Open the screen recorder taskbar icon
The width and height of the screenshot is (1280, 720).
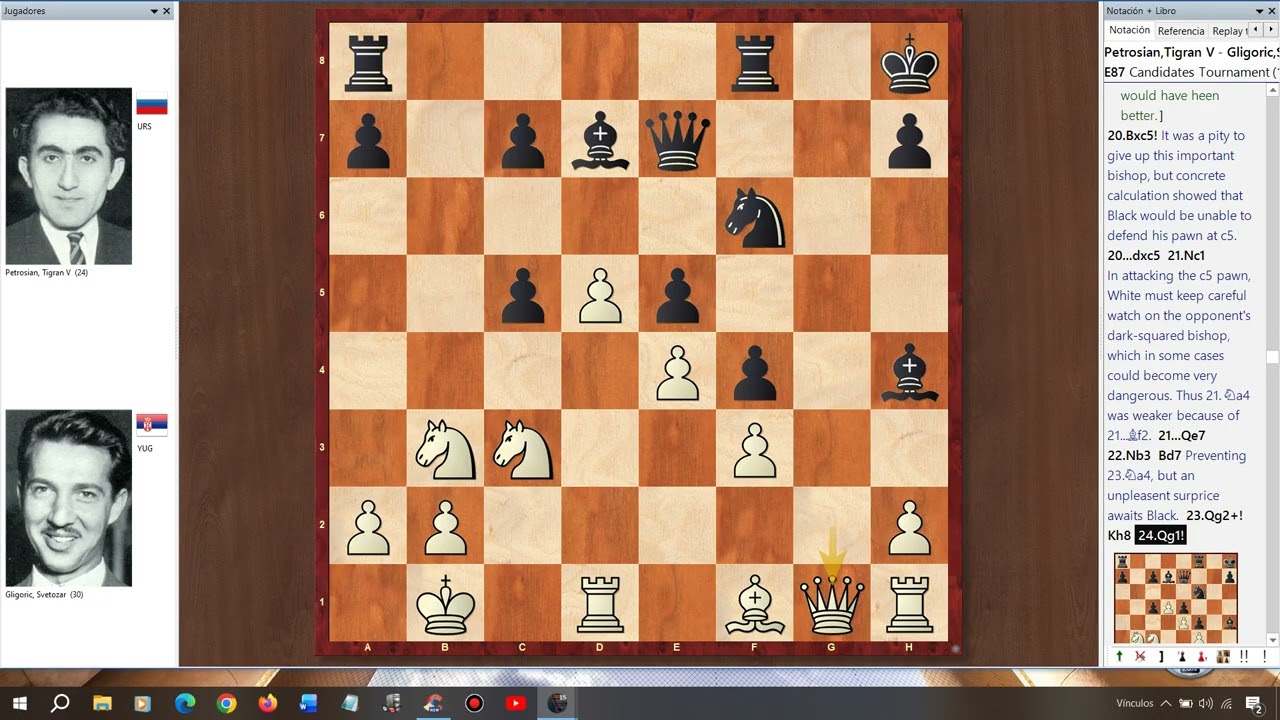tap(474, 703)
